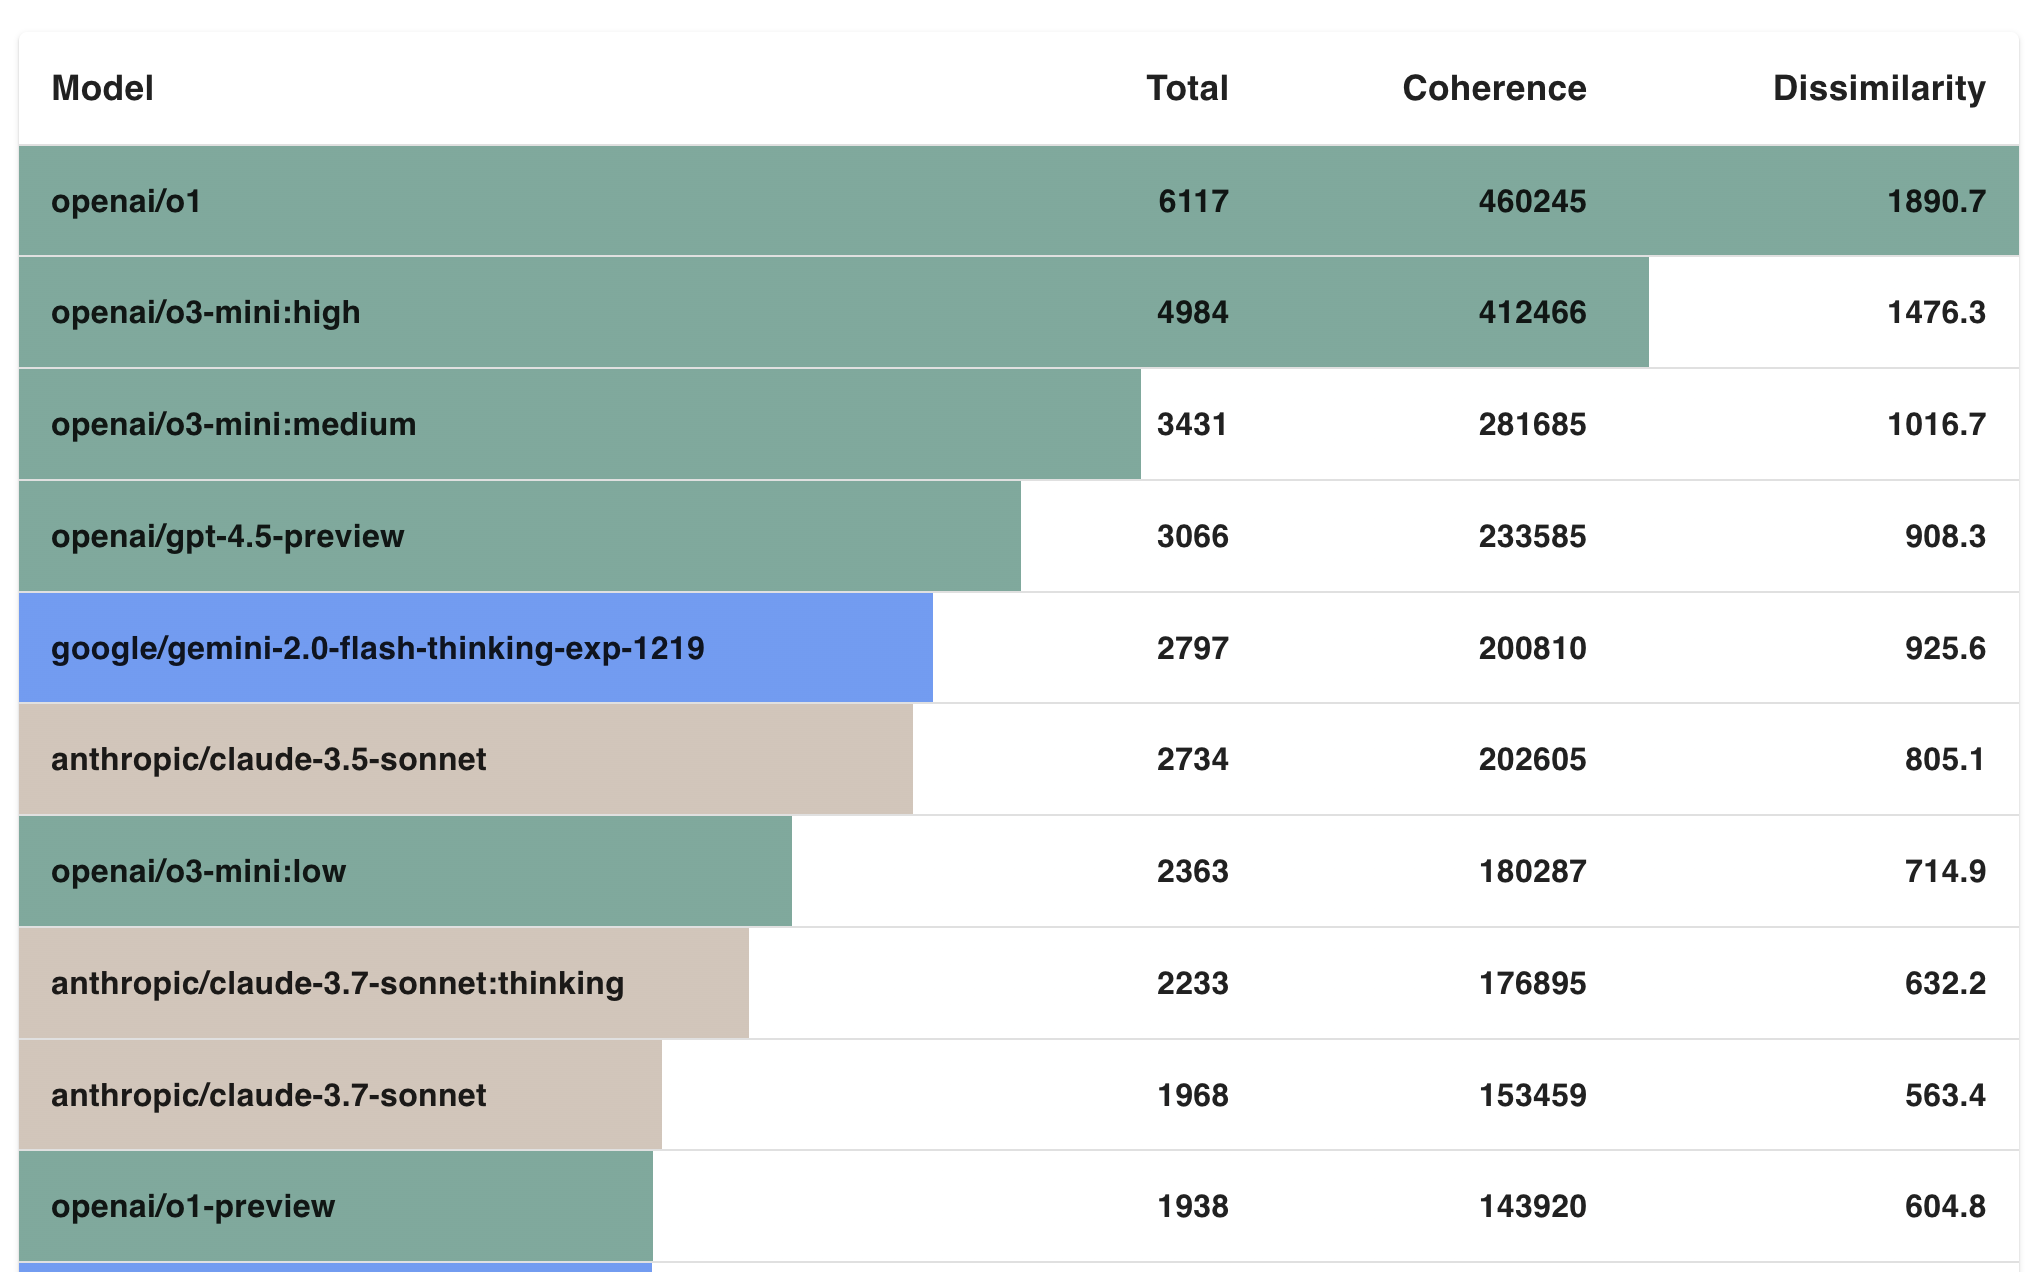Select the openai/gpt-4.5-preview model name
2036x1272 pixels.
tap(227, 536)
